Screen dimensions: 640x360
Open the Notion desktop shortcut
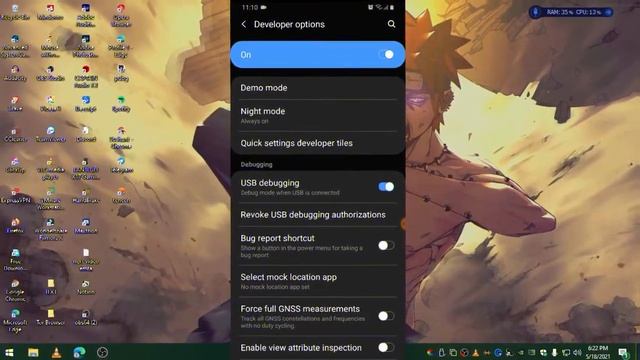coord(85,287)
